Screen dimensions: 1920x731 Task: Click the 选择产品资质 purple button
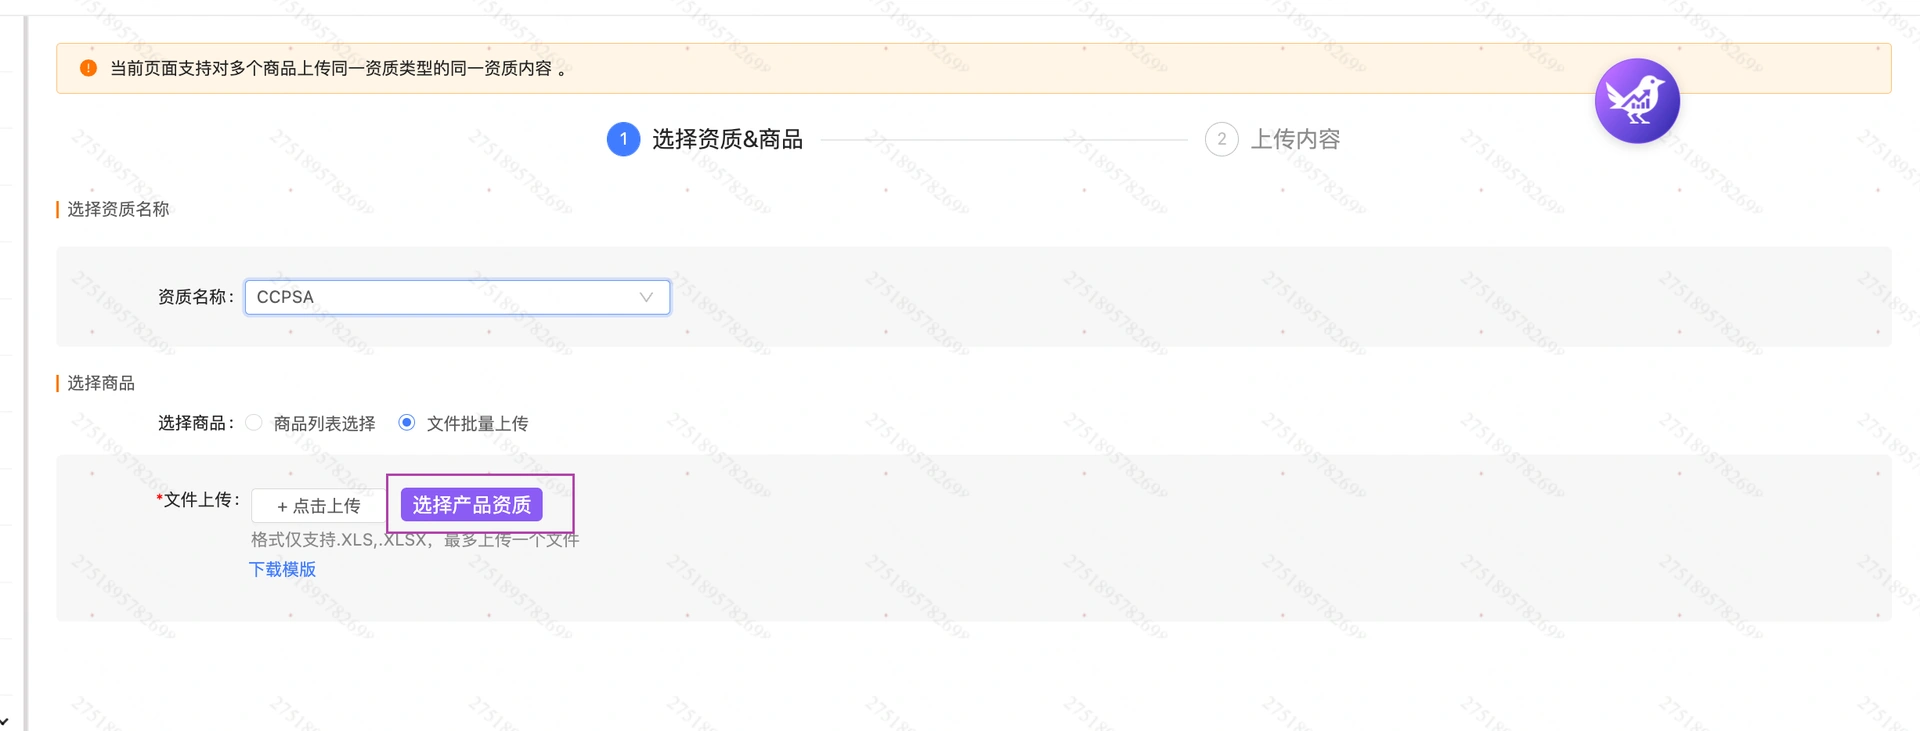coord(472,505)
